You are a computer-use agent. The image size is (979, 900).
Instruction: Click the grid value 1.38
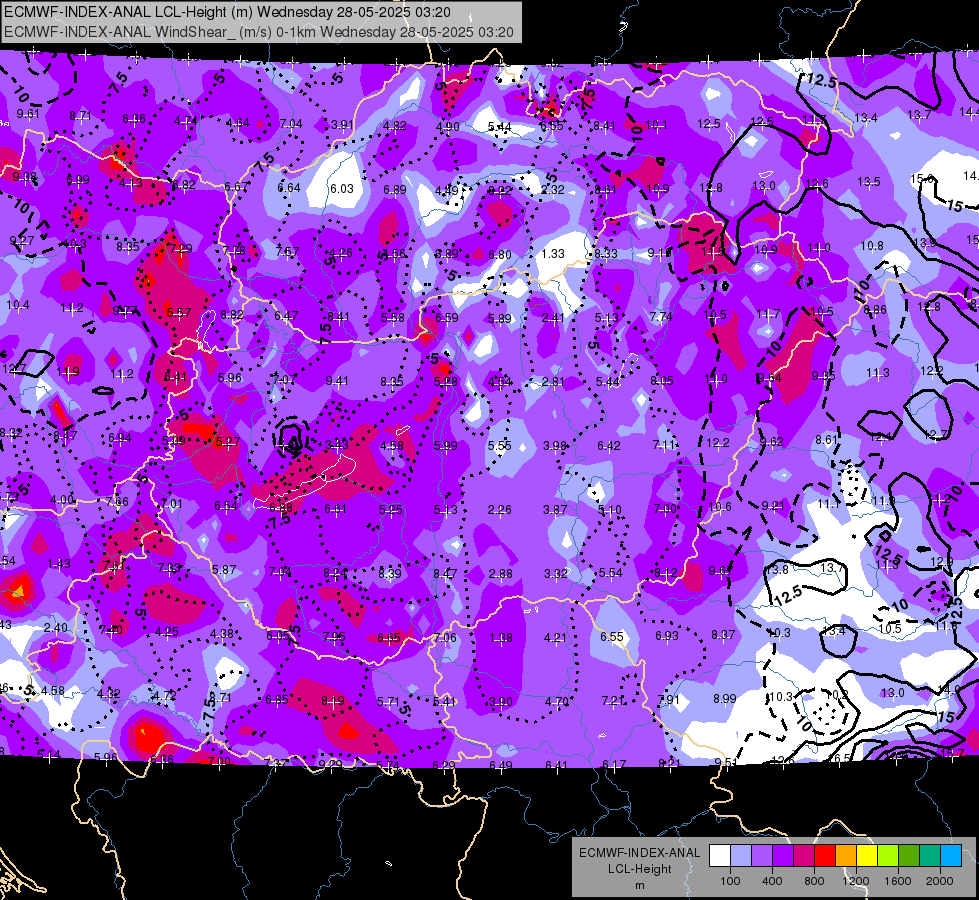pyautogui.click(x=501, y=638)
